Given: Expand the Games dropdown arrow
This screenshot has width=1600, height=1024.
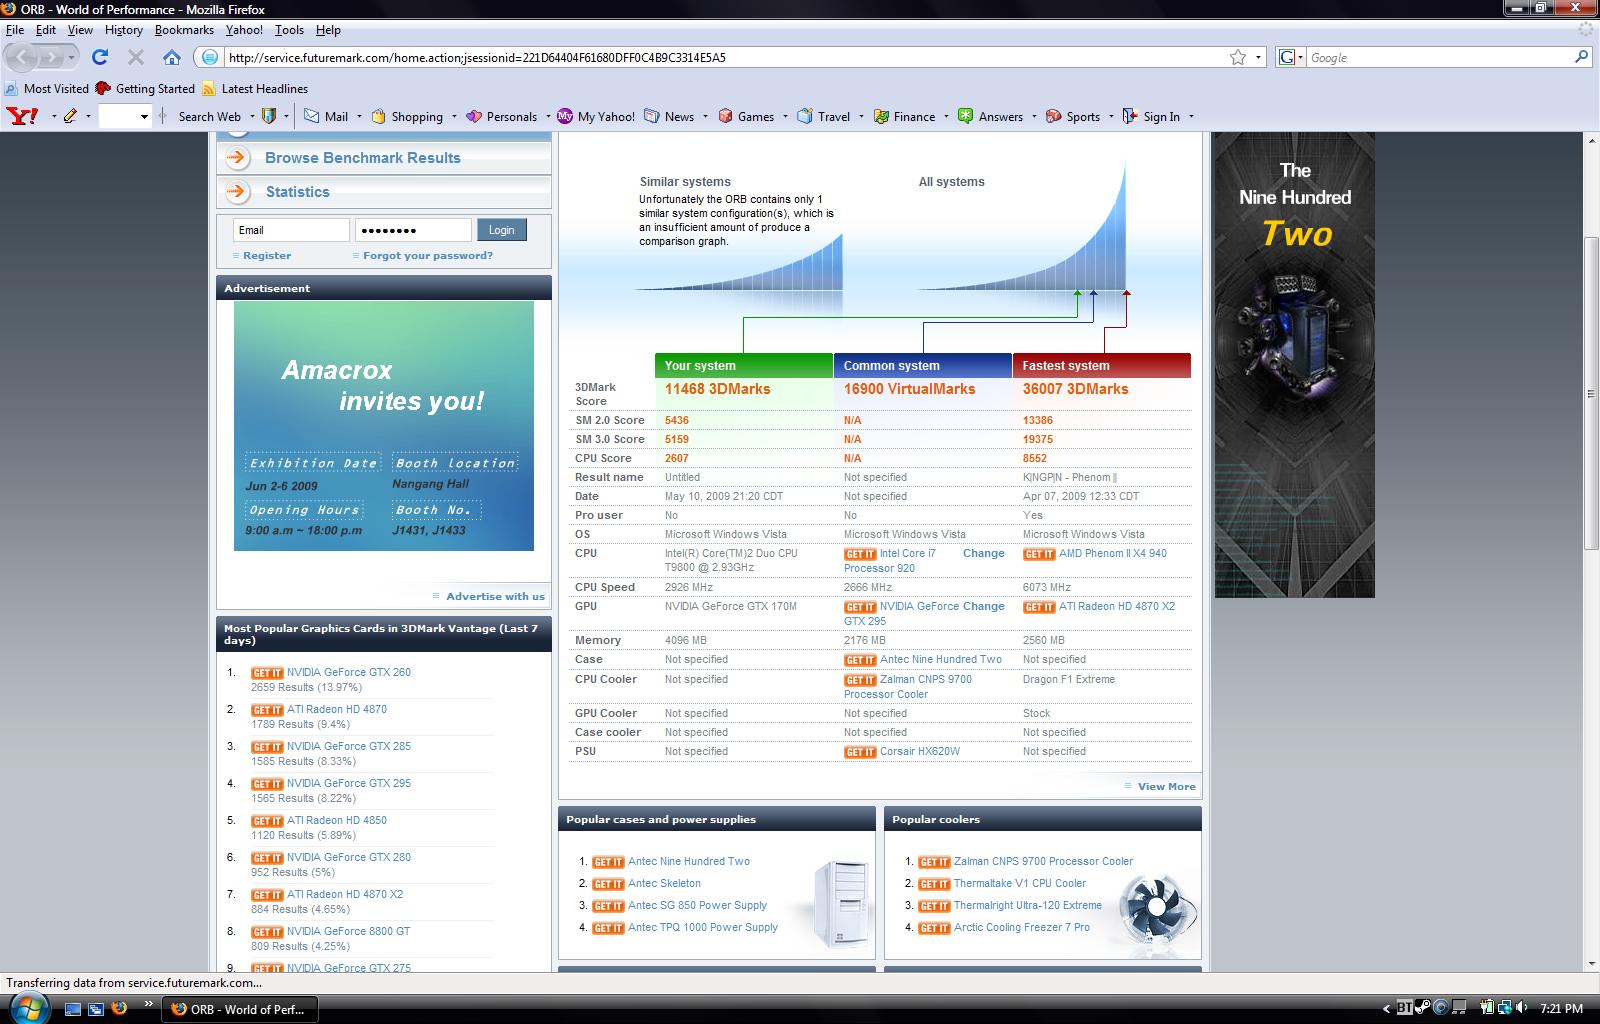Looking at the screenshot, I should click(785, 116).
